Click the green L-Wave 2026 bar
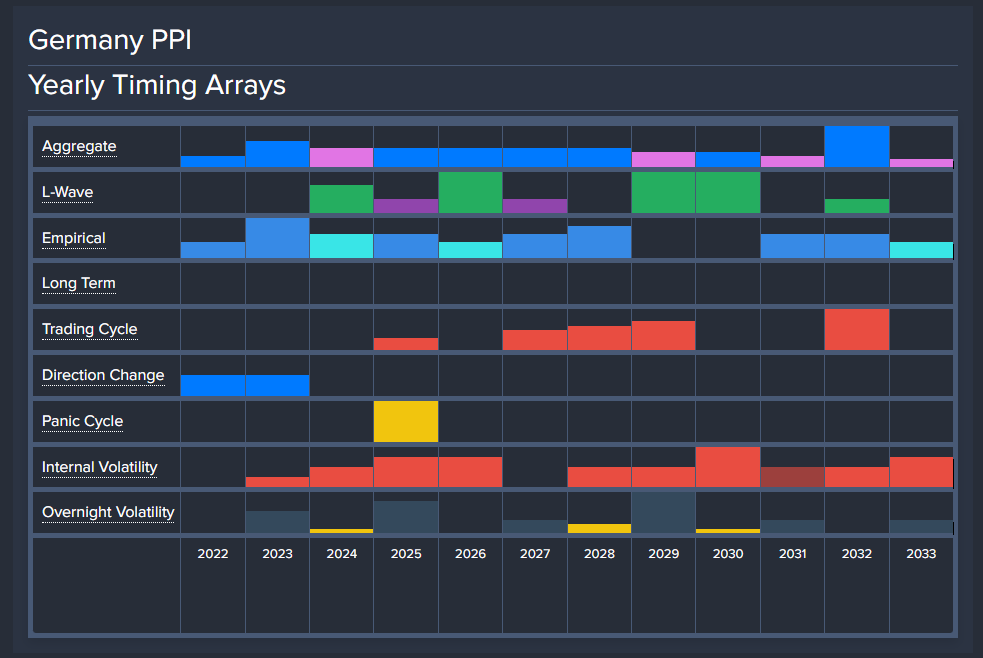This screenshot has height=658, width=983. tap(470, 192)
